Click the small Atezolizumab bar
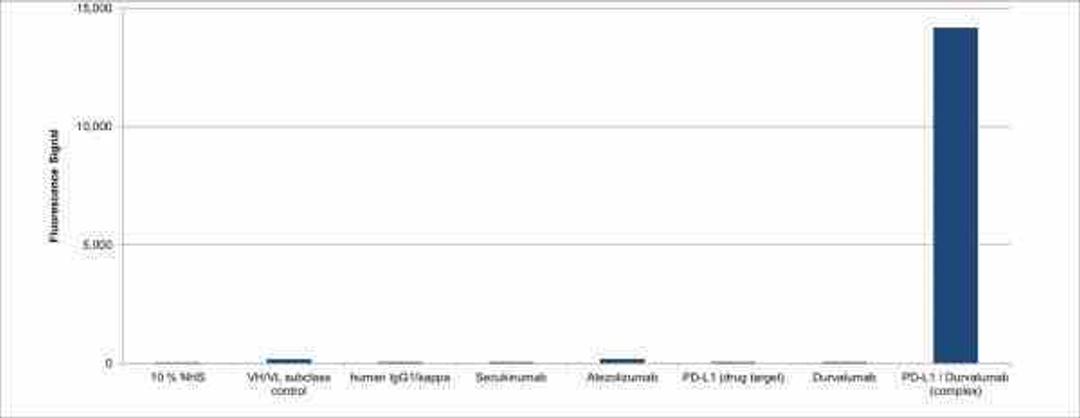 point(622,360)
